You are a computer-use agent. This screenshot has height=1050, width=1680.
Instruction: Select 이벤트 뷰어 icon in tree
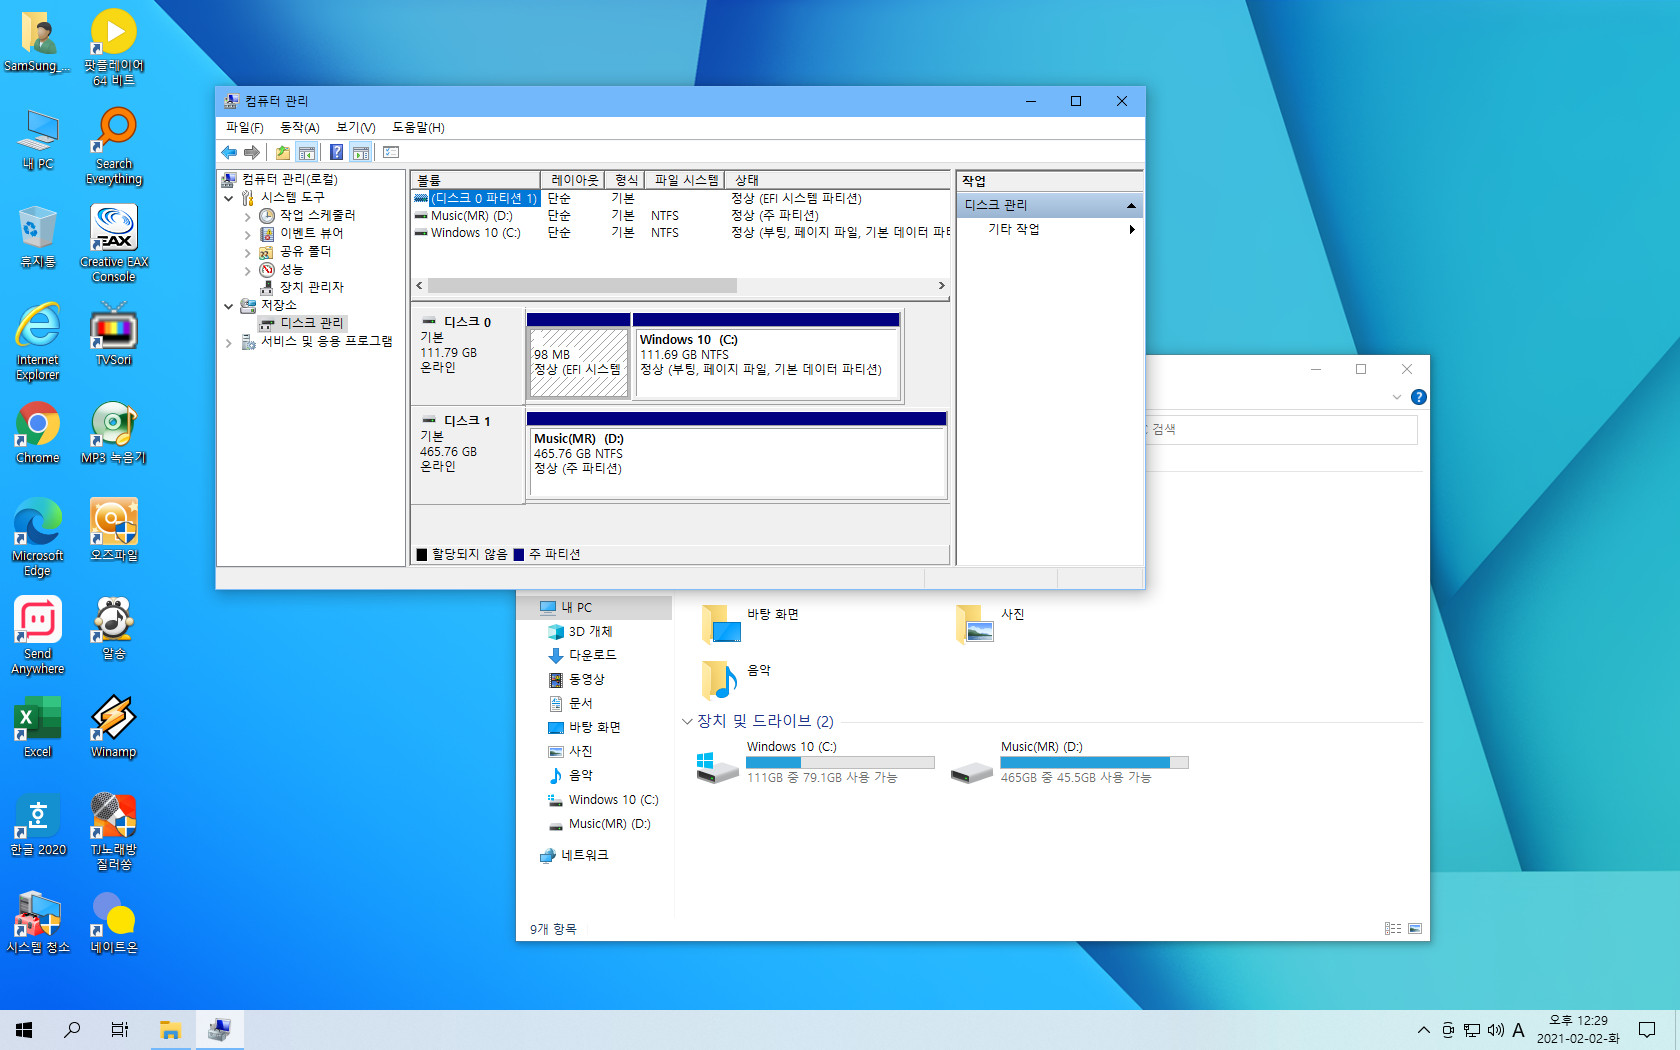click(x=267, y=234)
